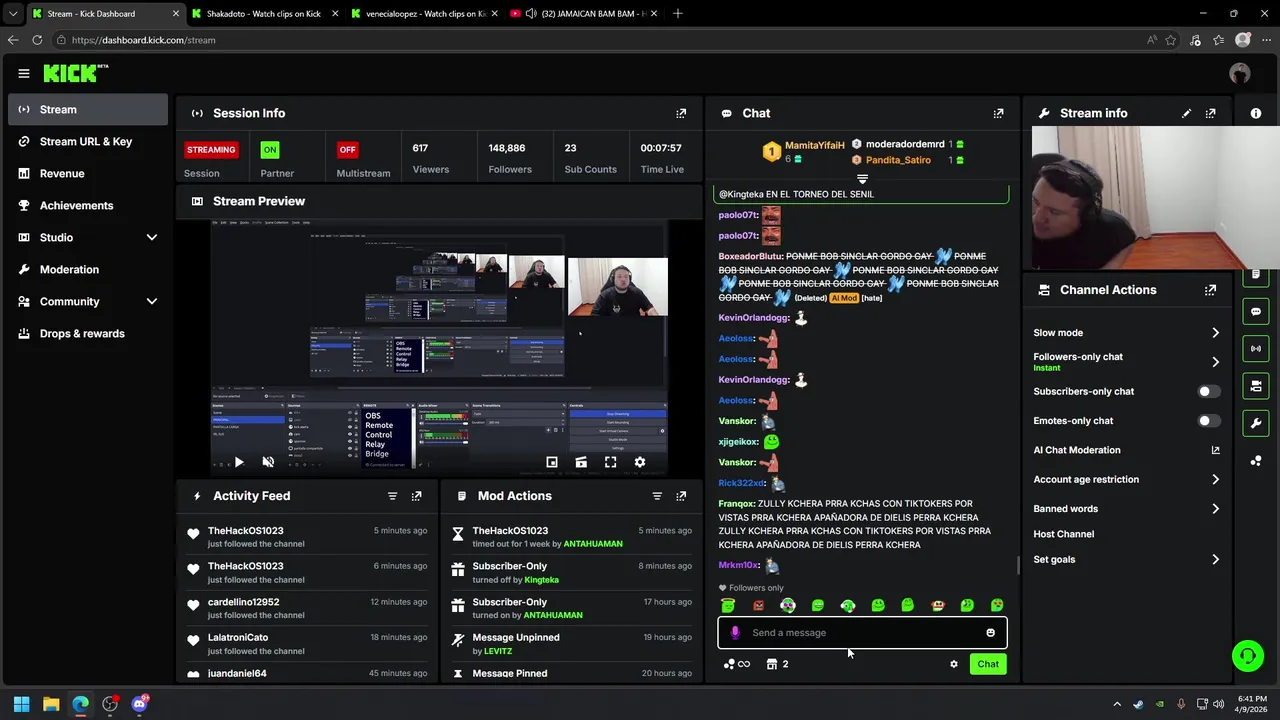Toggle wrench widget in right sidebar
This screenshot has width=1280, height=720.
click(1256, 423)
